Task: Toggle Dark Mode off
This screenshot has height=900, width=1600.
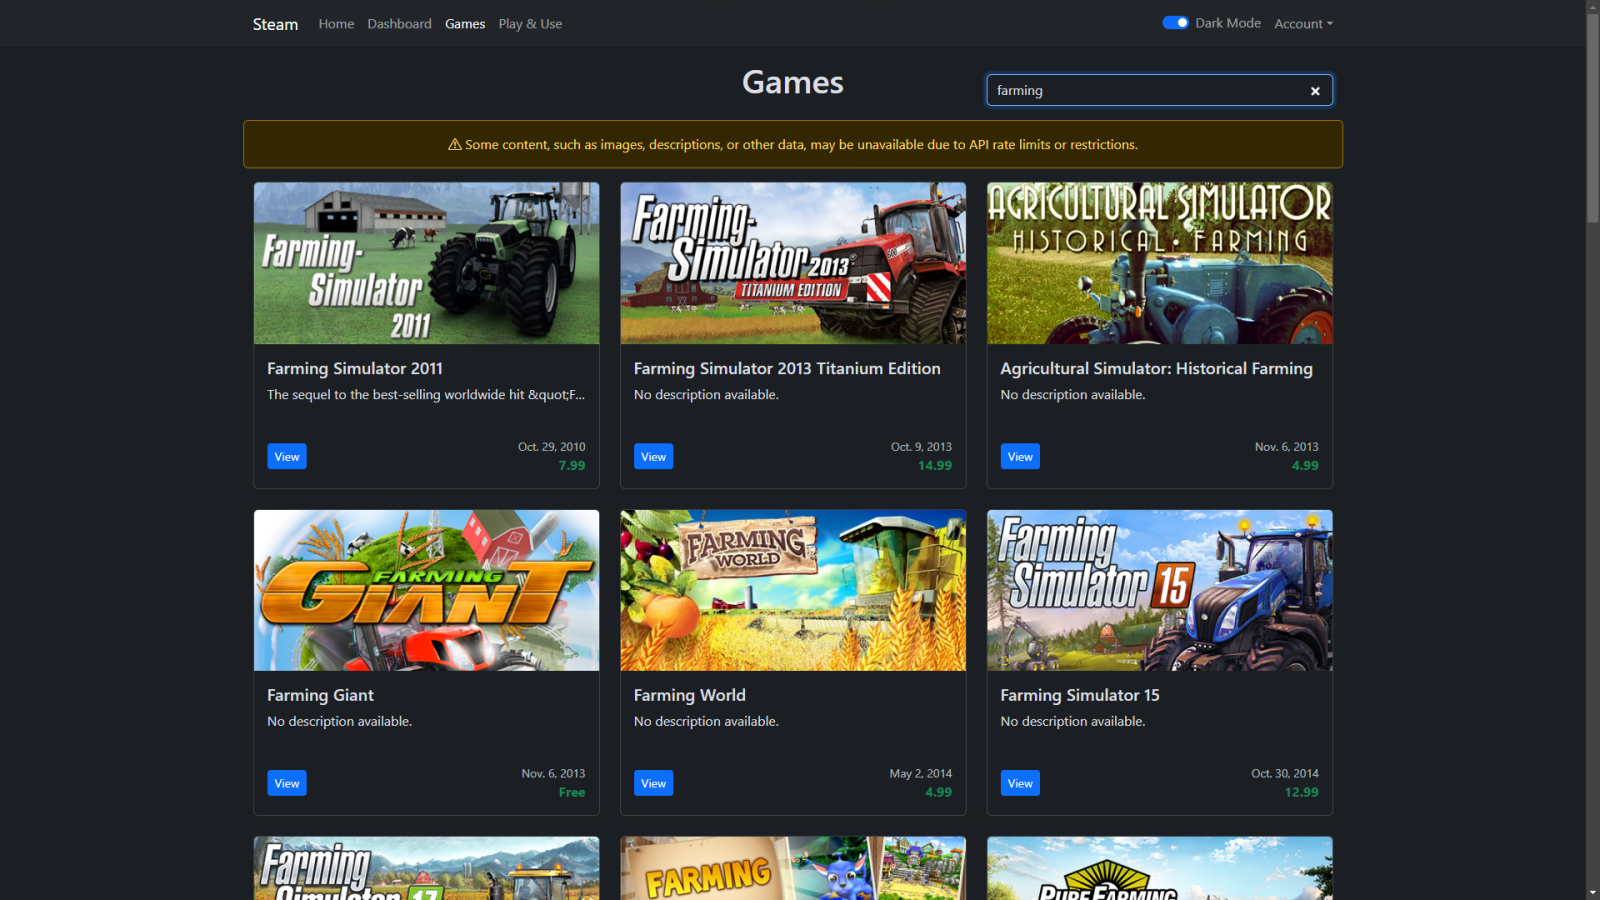Action: [1176, 22]
